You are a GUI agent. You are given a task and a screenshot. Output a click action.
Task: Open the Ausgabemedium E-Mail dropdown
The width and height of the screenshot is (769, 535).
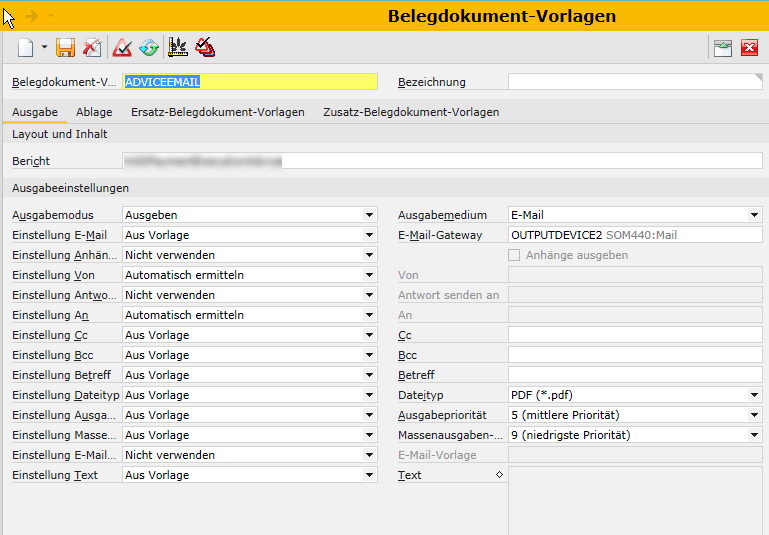pyautogui.click(x=755, y=215)
